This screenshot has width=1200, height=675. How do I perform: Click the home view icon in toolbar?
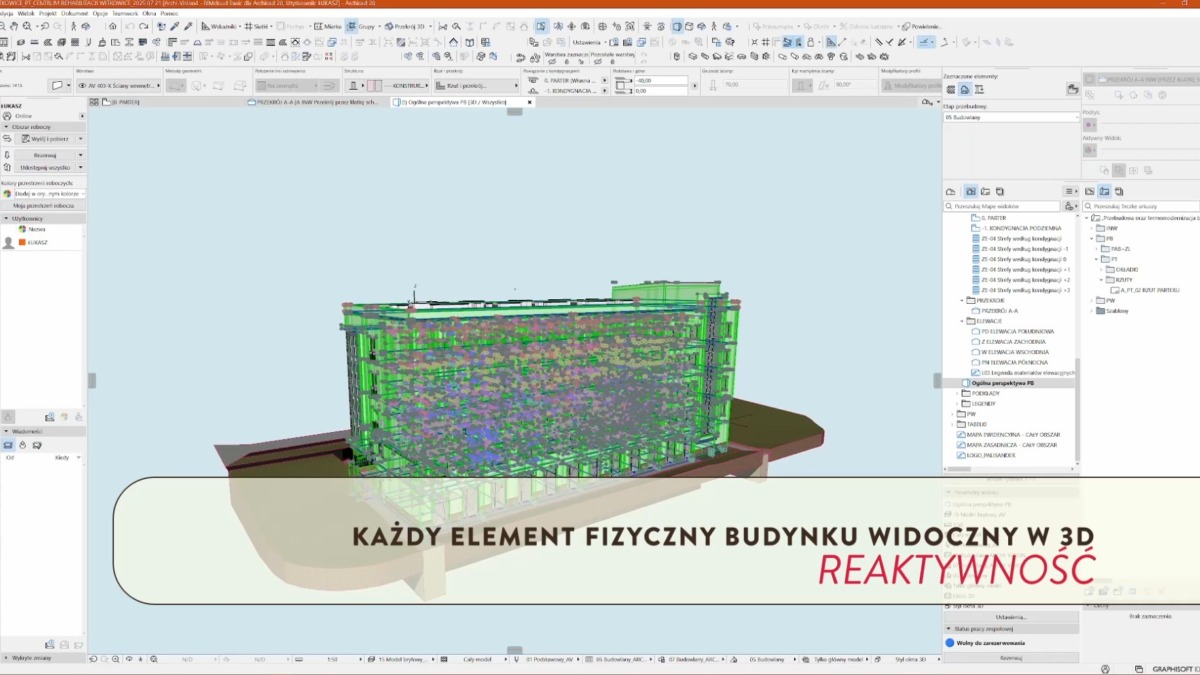point(112,25)
